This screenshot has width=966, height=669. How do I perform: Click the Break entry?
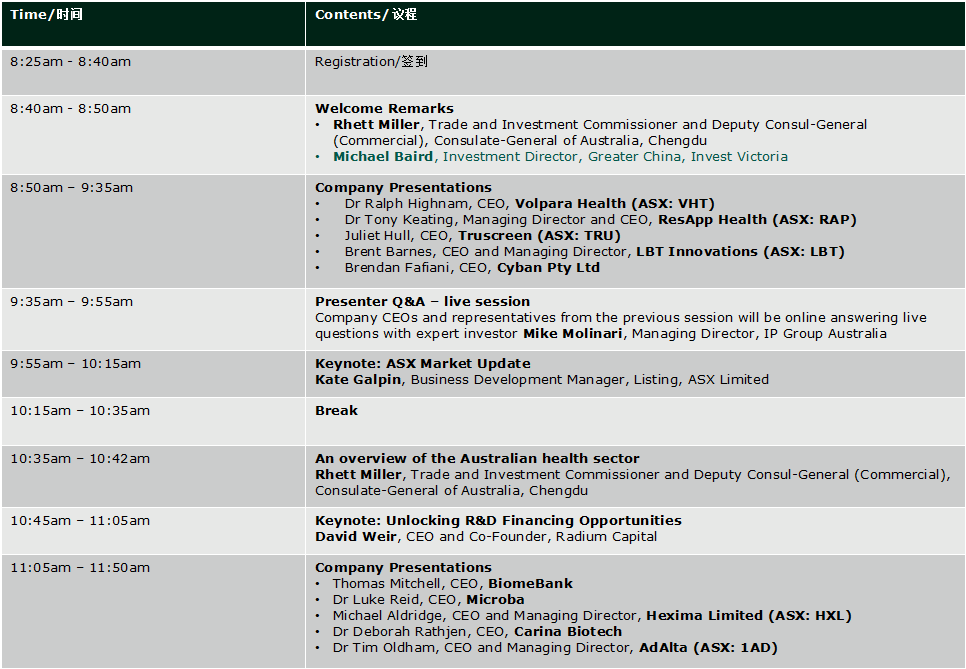tap(336, 410)
